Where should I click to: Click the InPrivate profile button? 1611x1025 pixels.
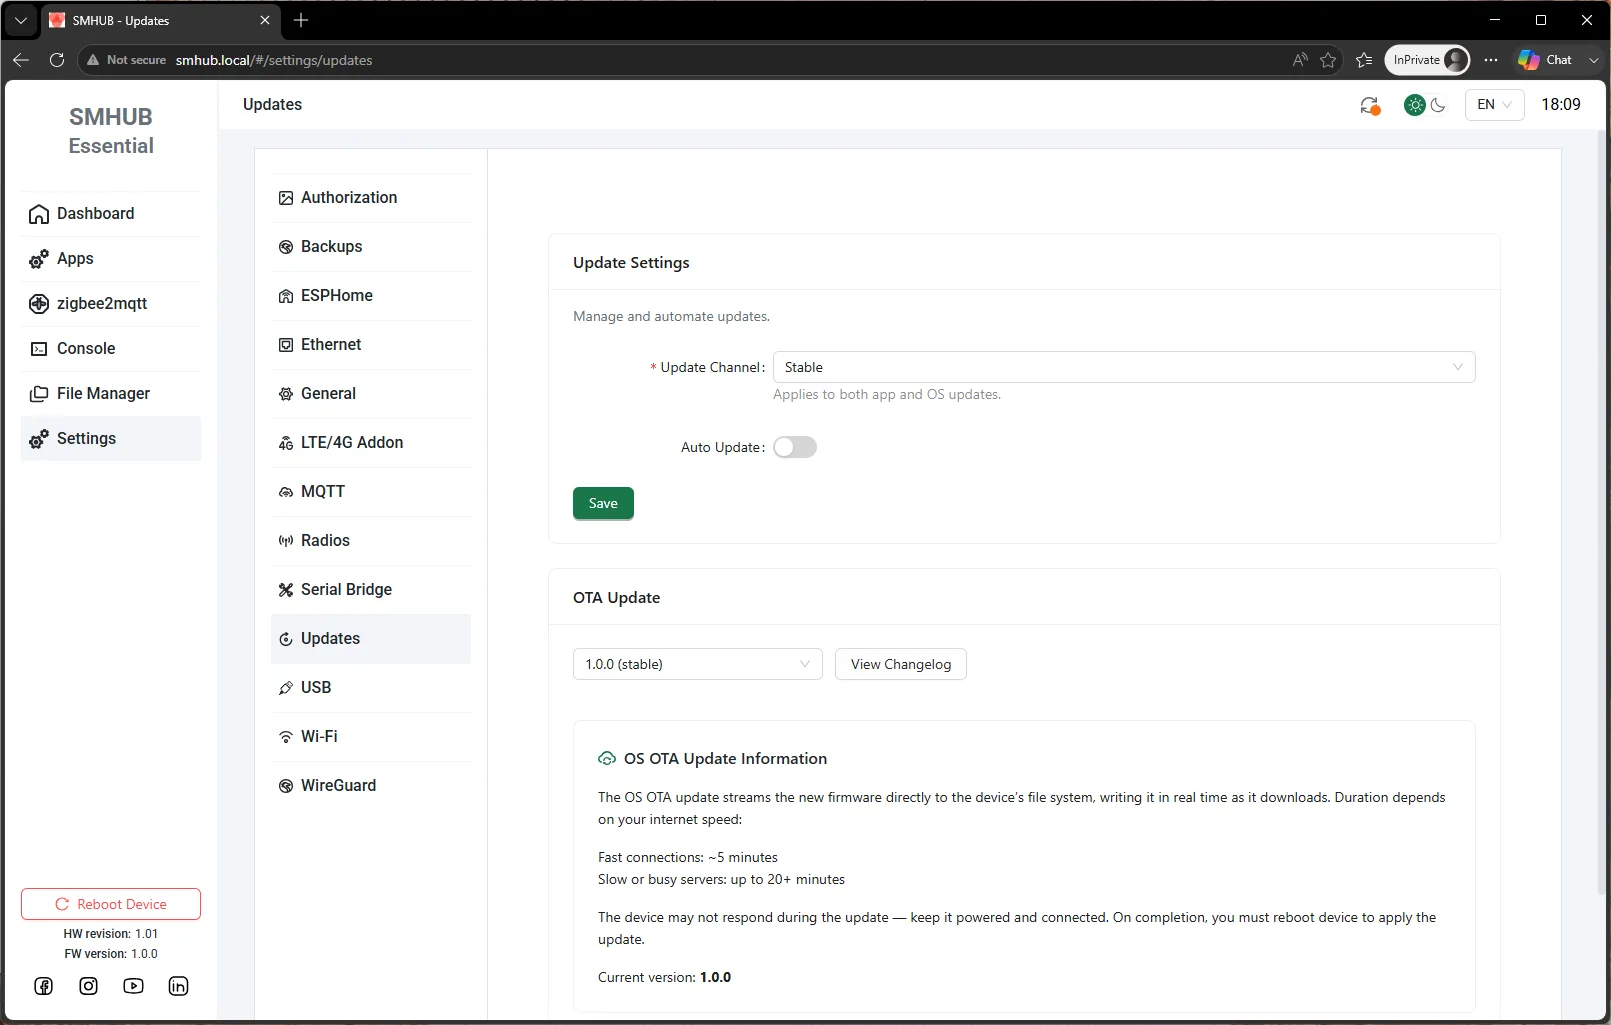(x=1427, y=60)
